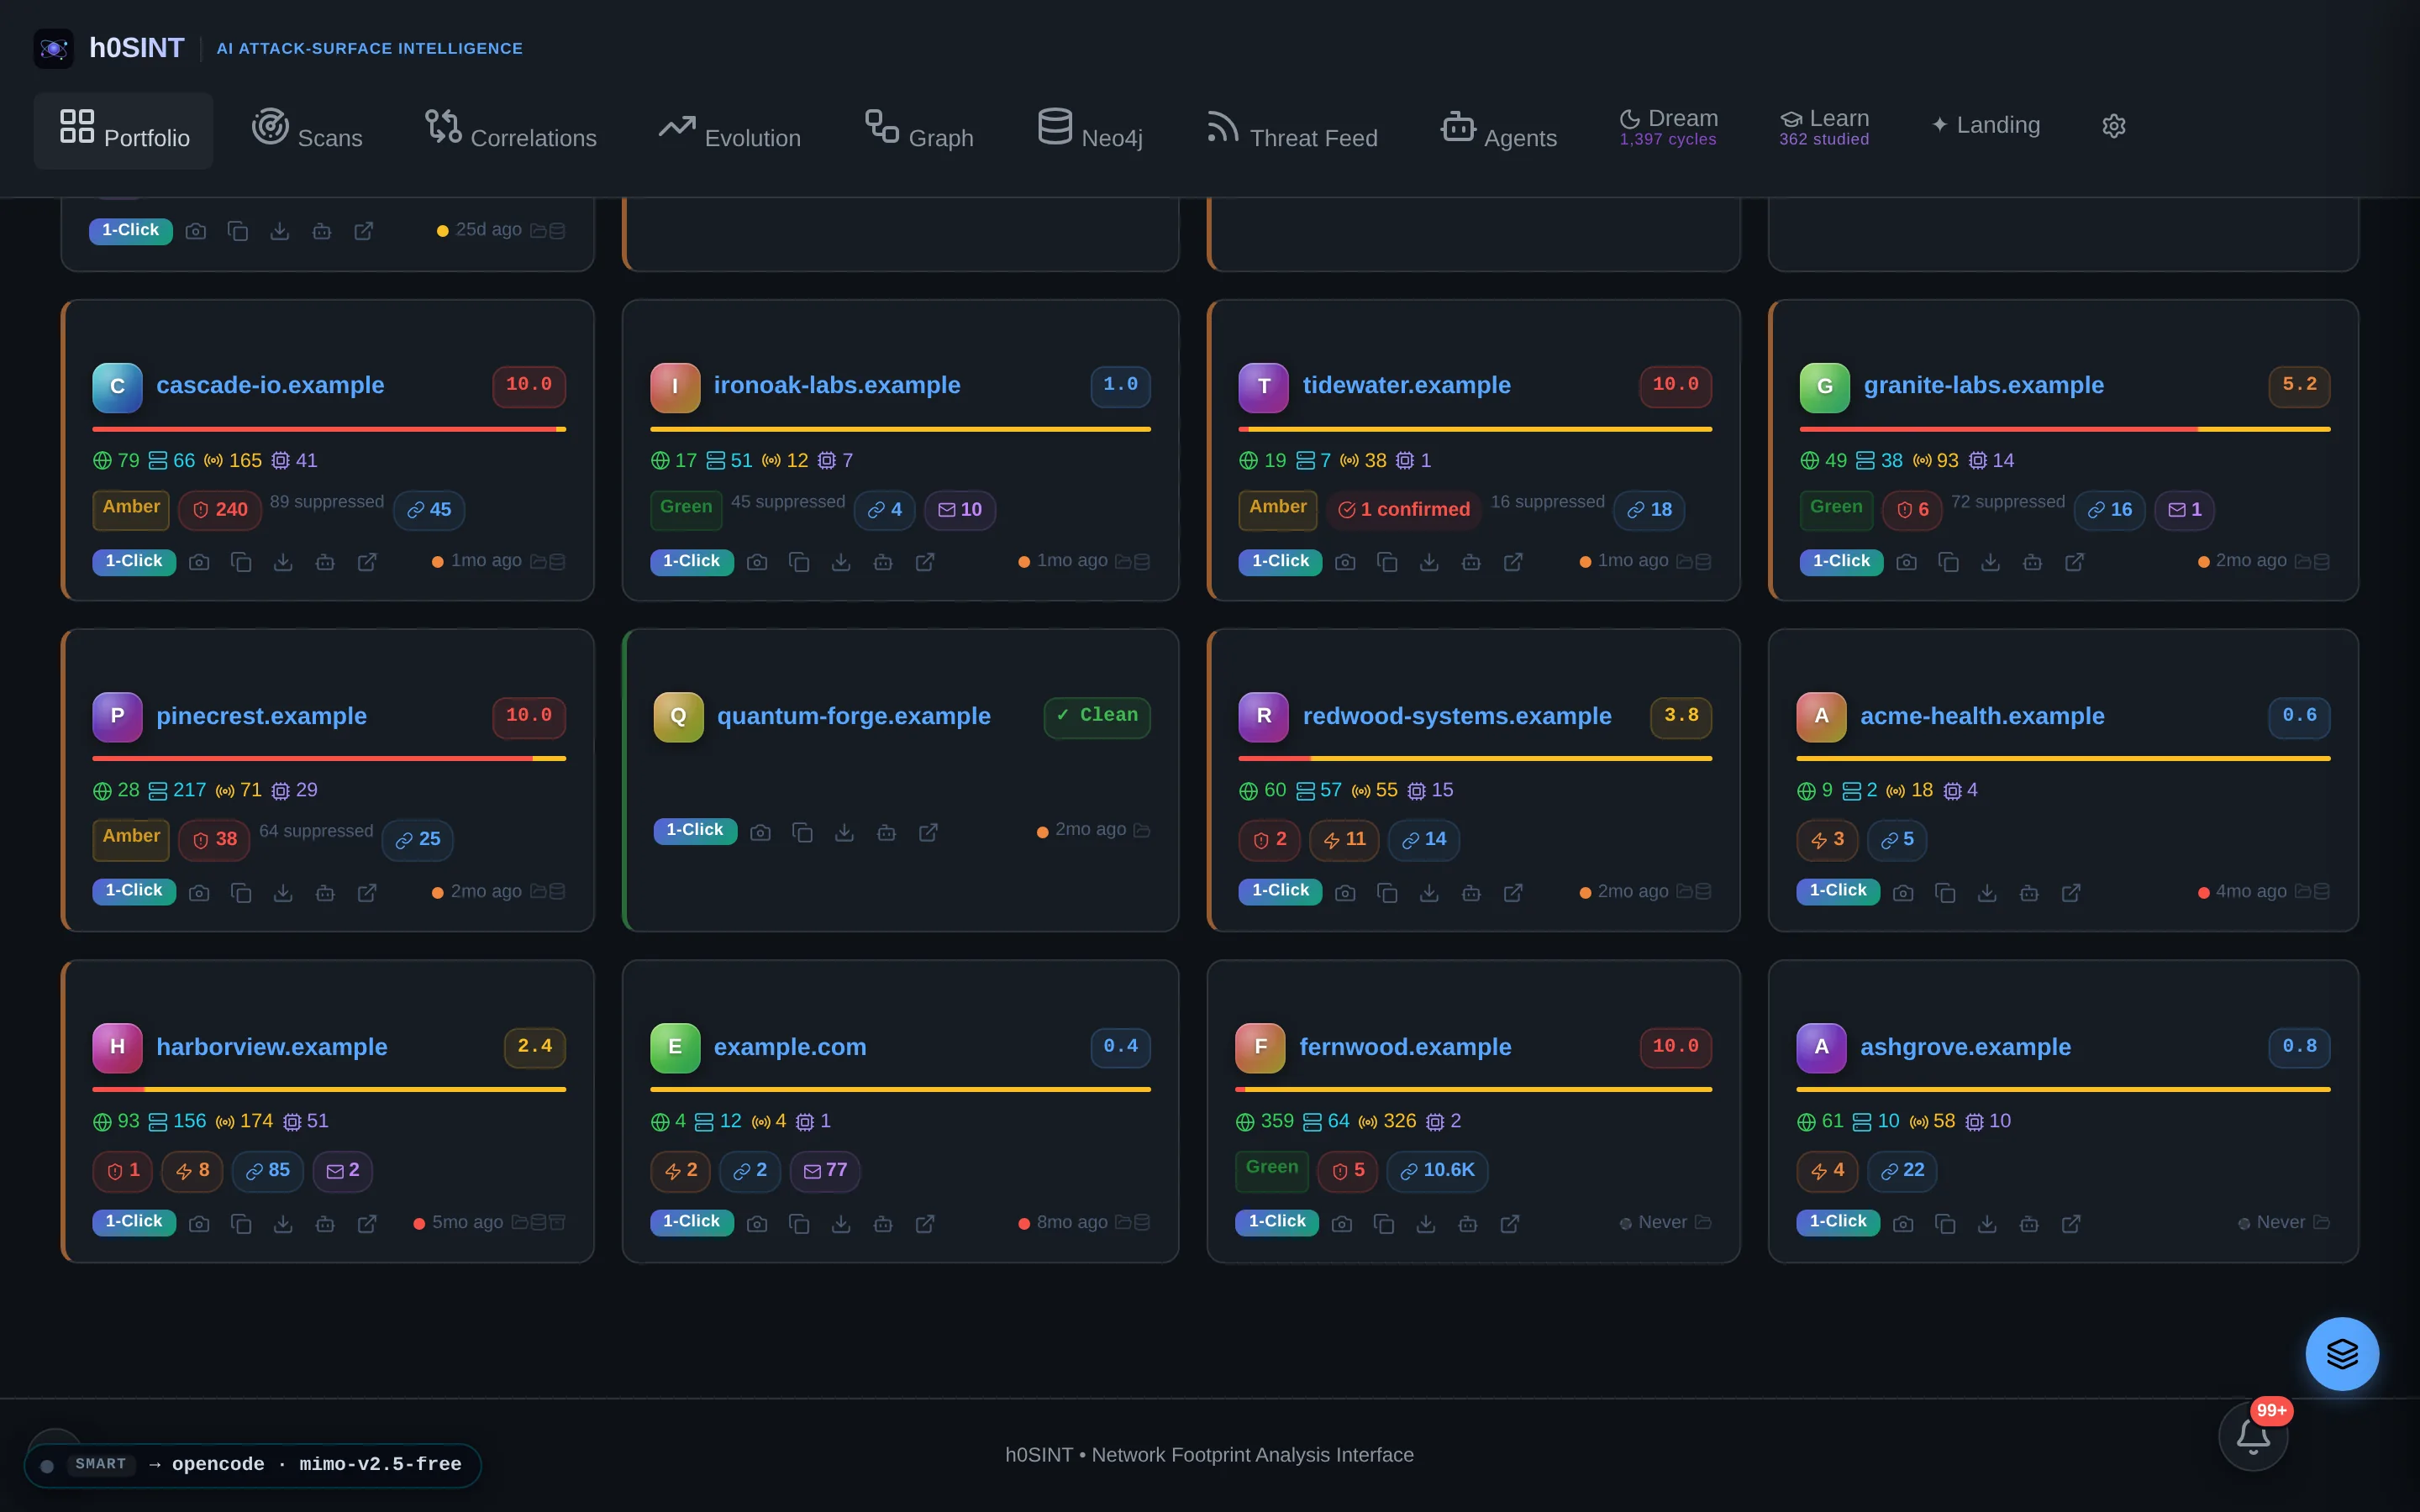Go to the Threat Feed tab

(x=1292, y=130)
